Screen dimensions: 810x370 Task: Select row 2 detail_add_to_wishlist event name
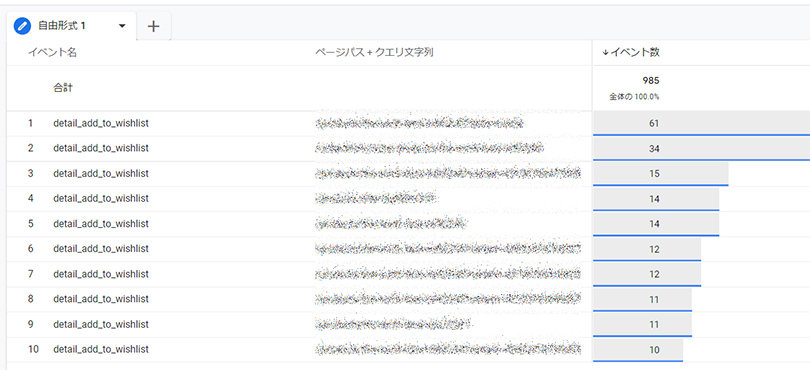coord(101,148)
